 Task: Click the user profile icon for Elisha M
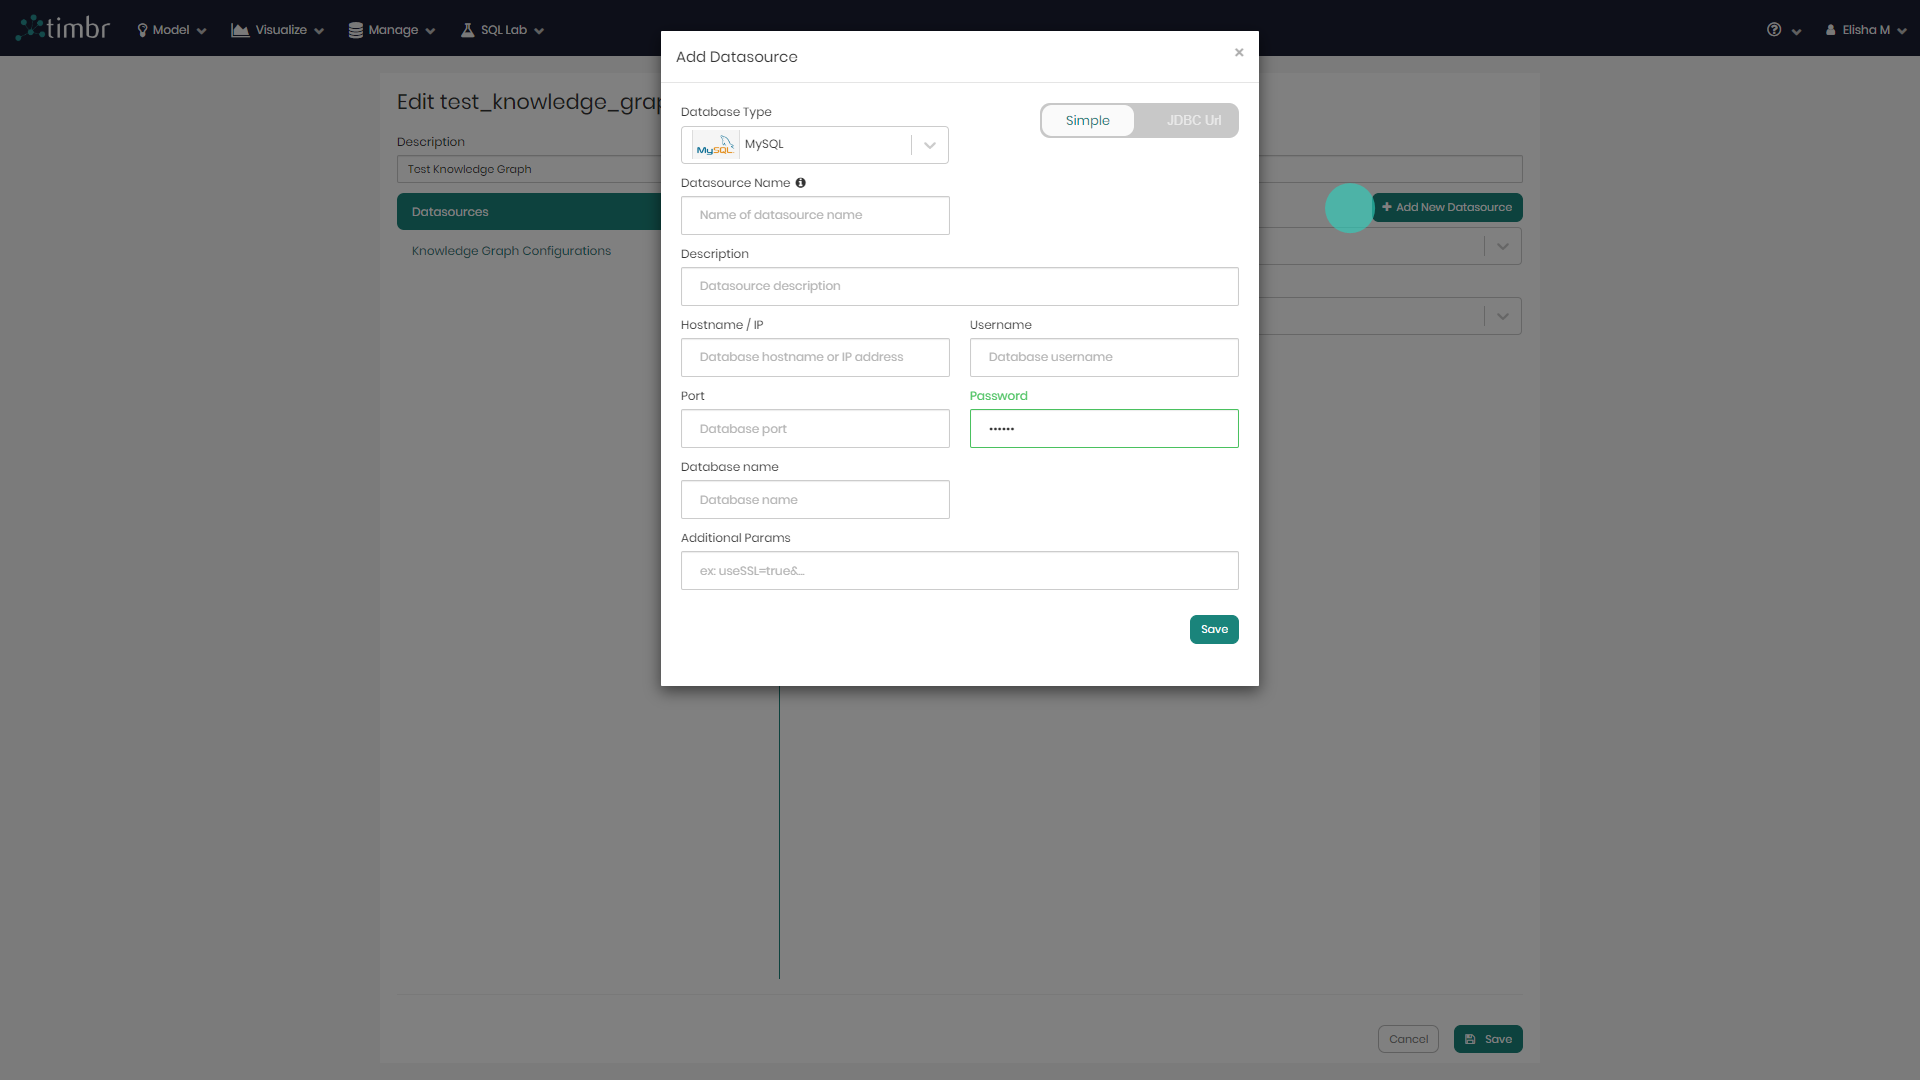click(1830, 30)
